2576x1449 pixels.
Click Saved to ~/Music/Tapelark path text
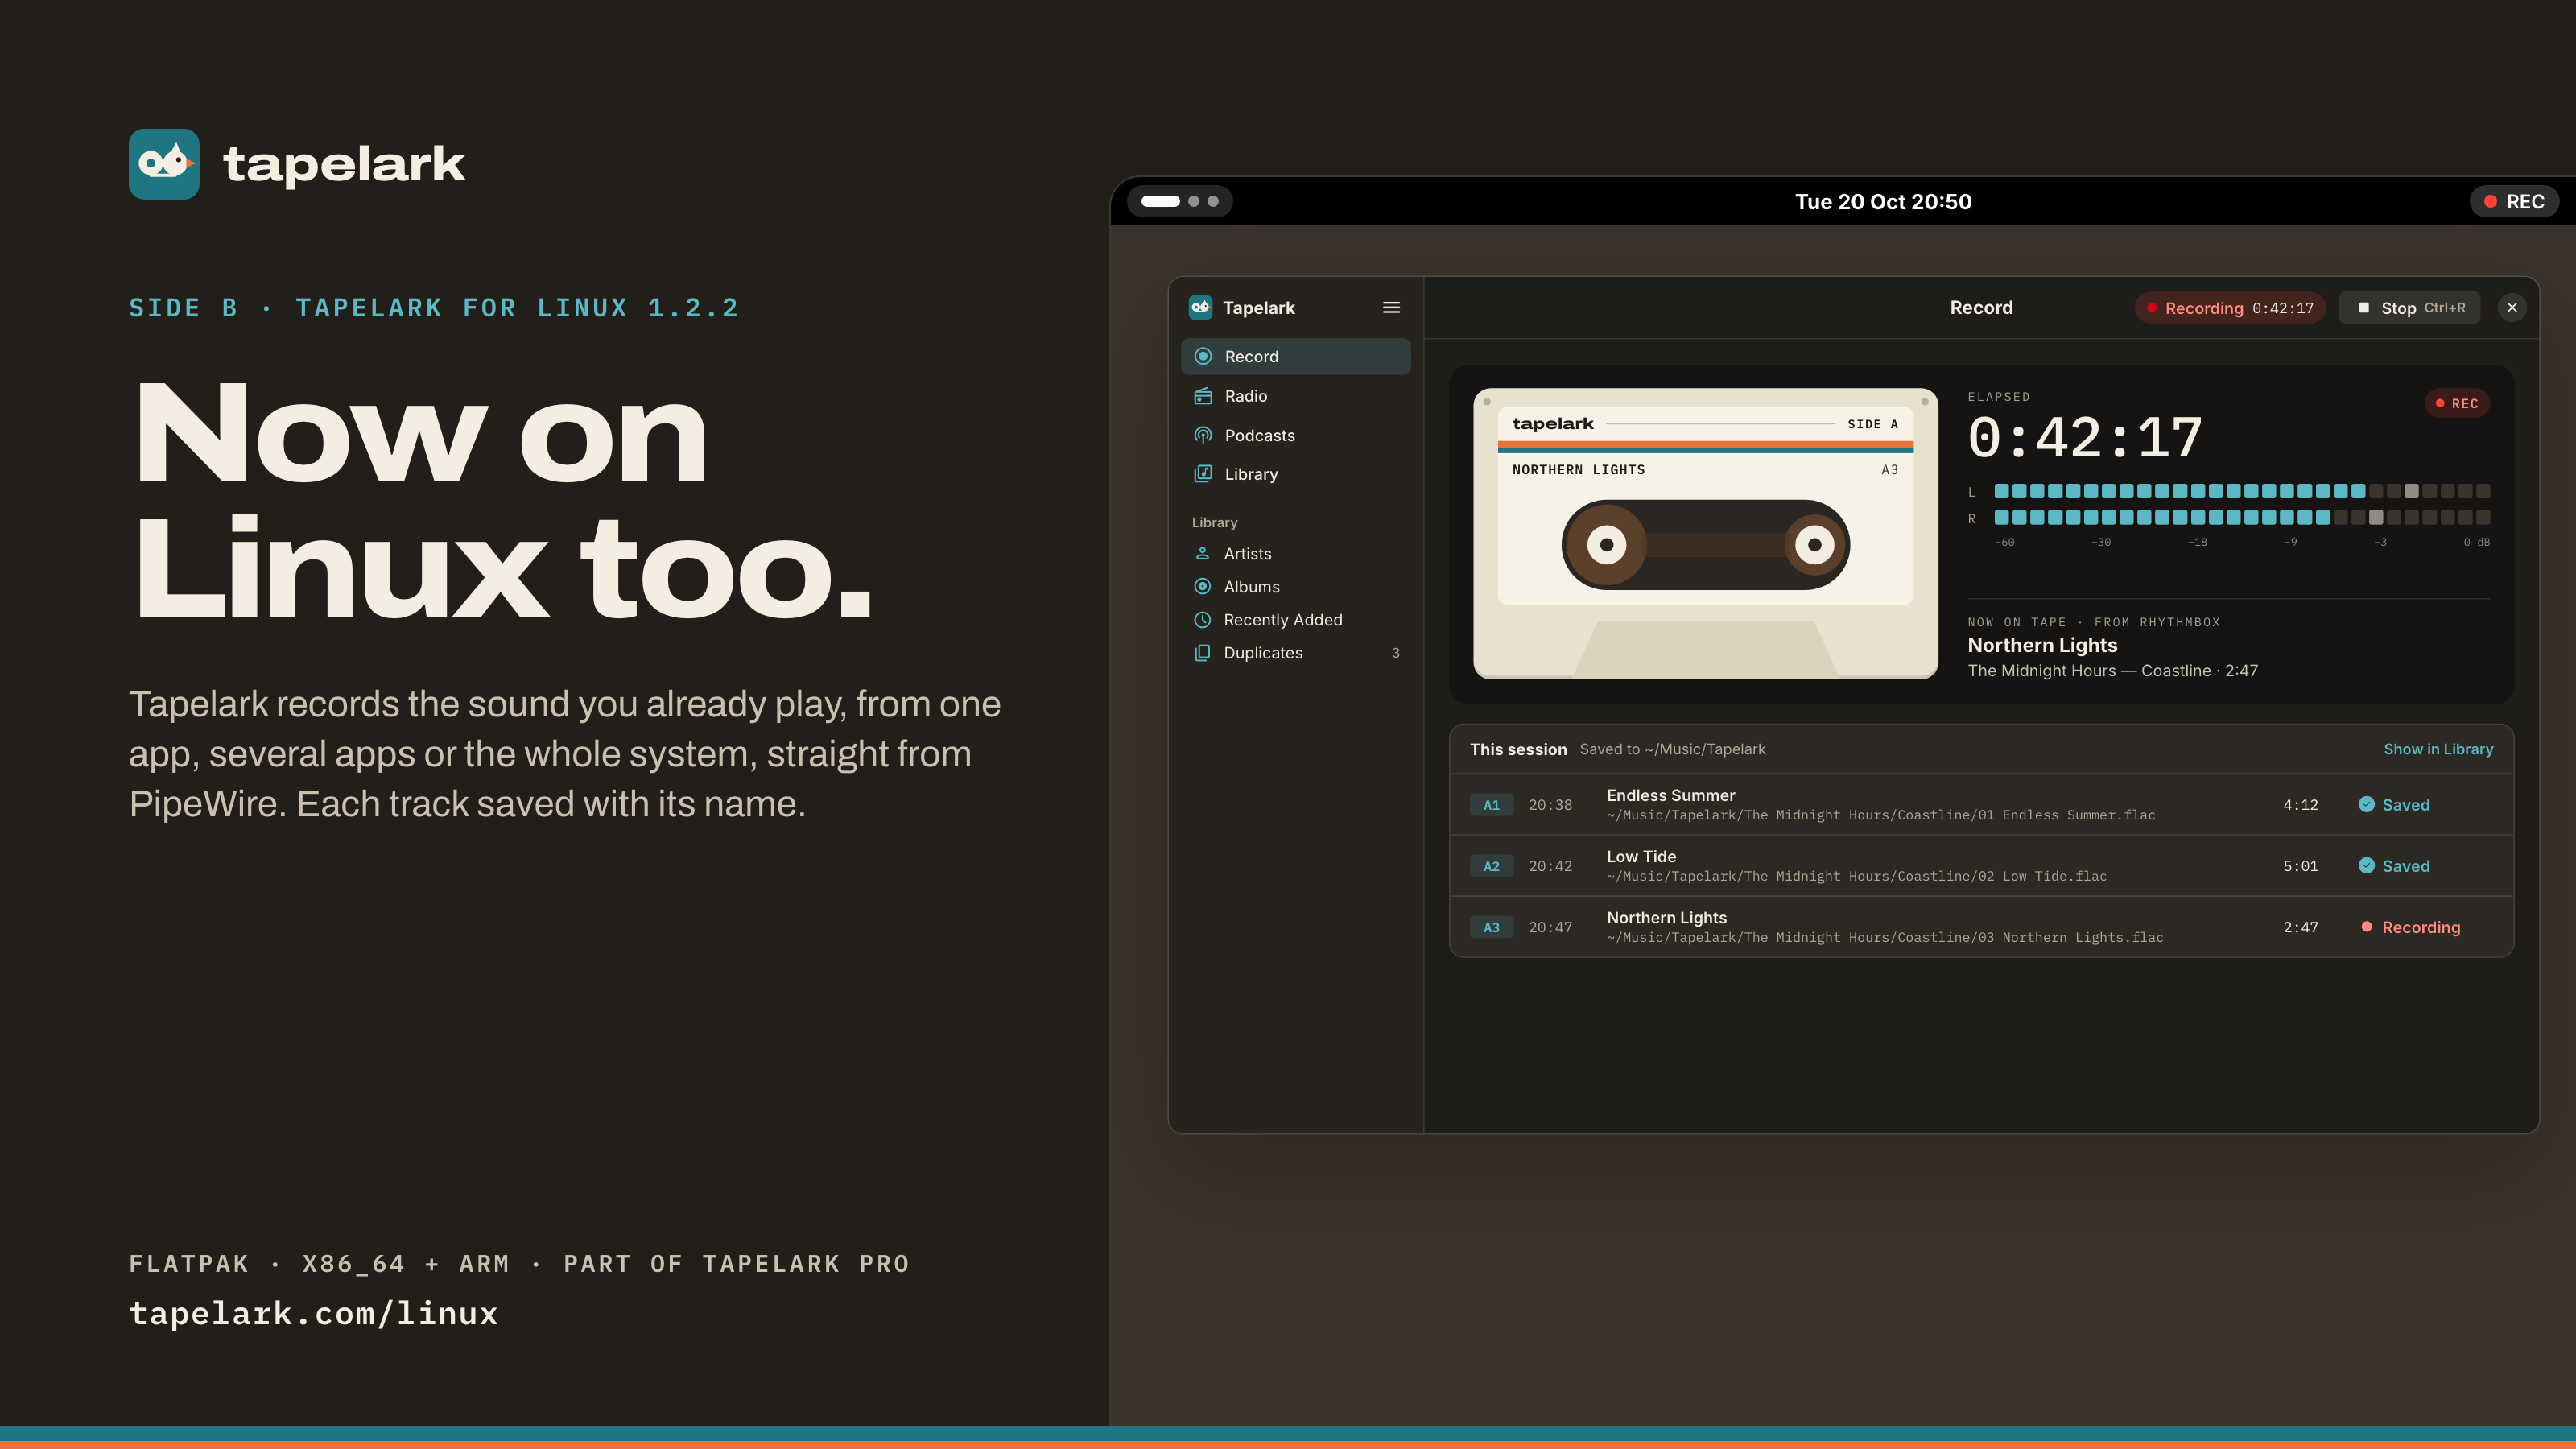[1672, 749]
